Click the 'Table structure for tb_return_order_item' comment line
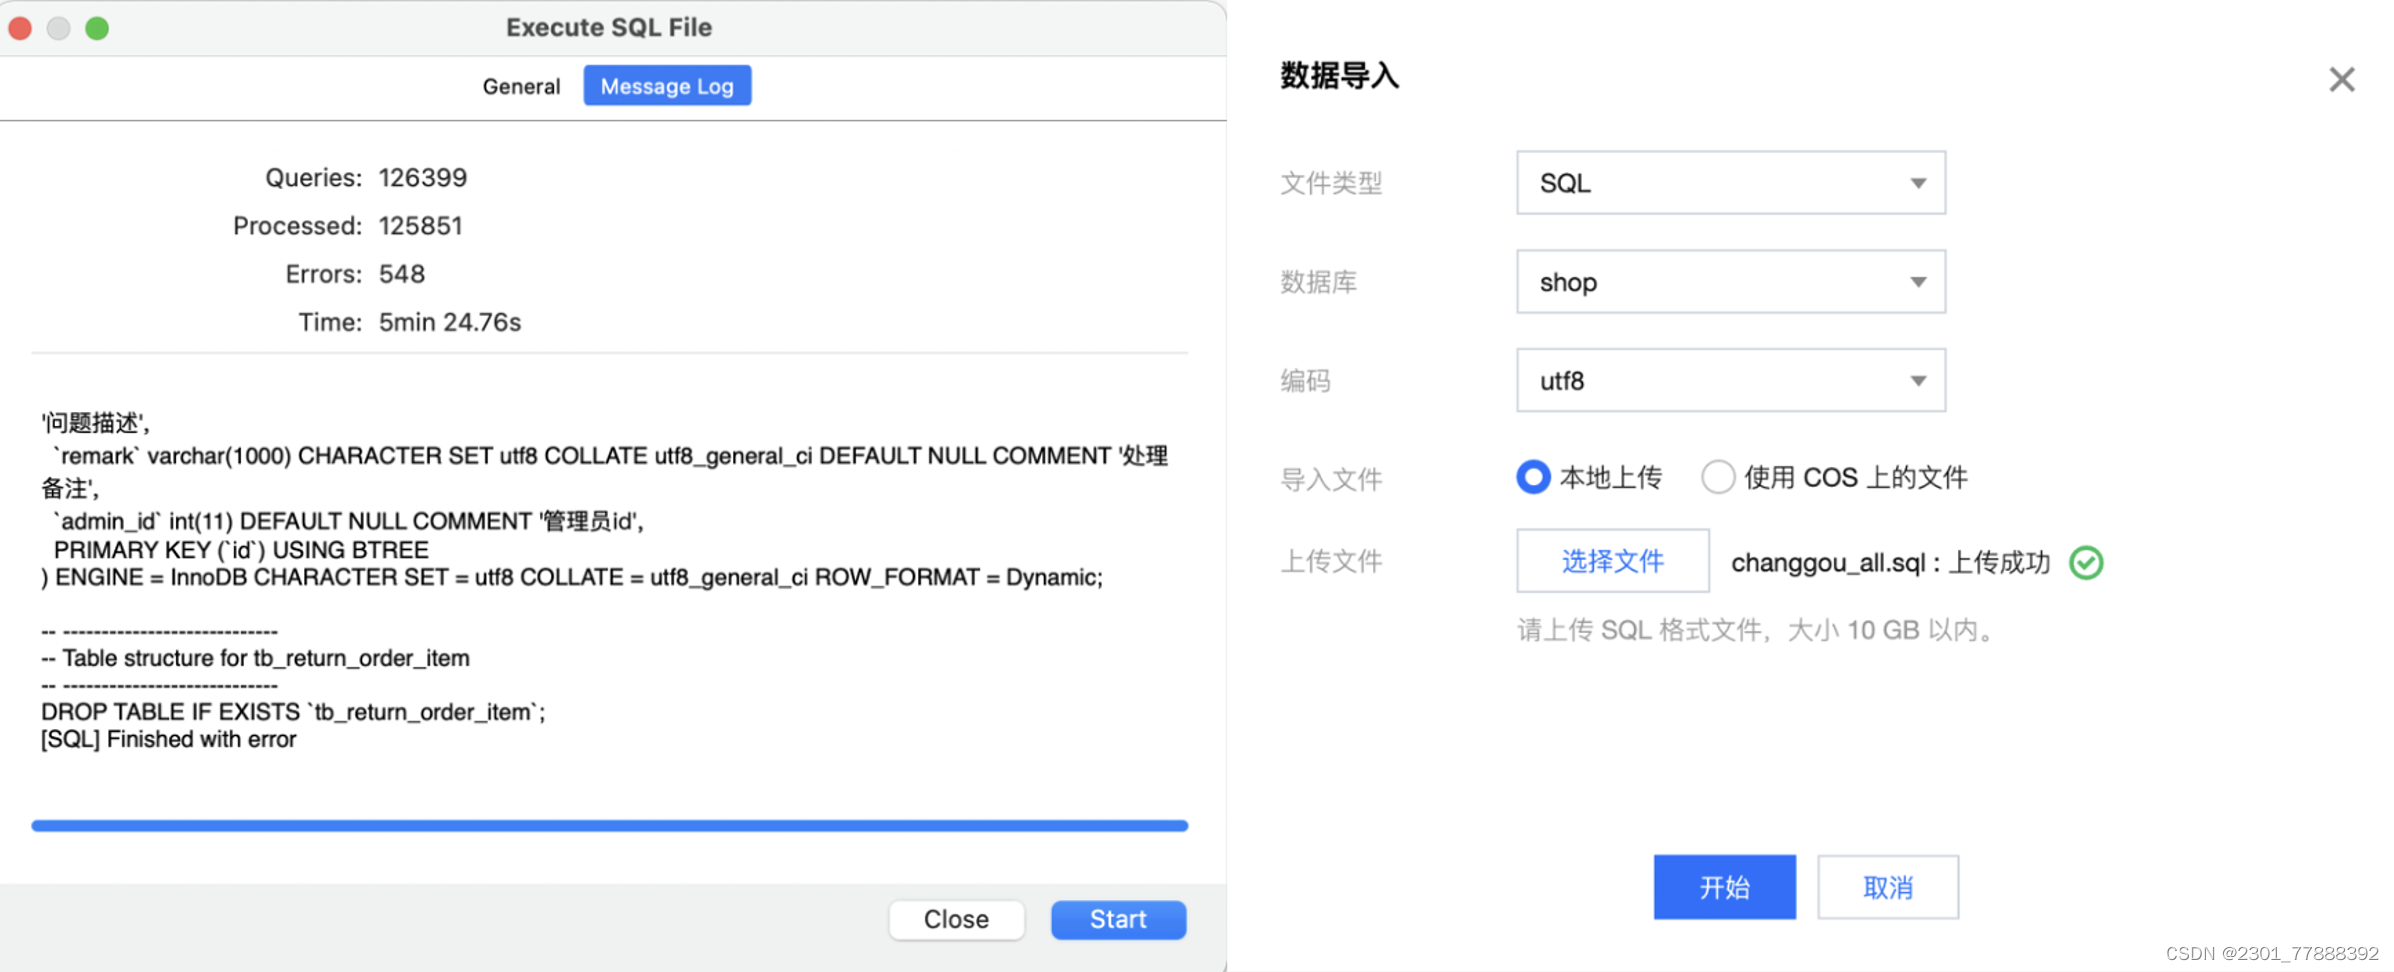 pos(256,658)
